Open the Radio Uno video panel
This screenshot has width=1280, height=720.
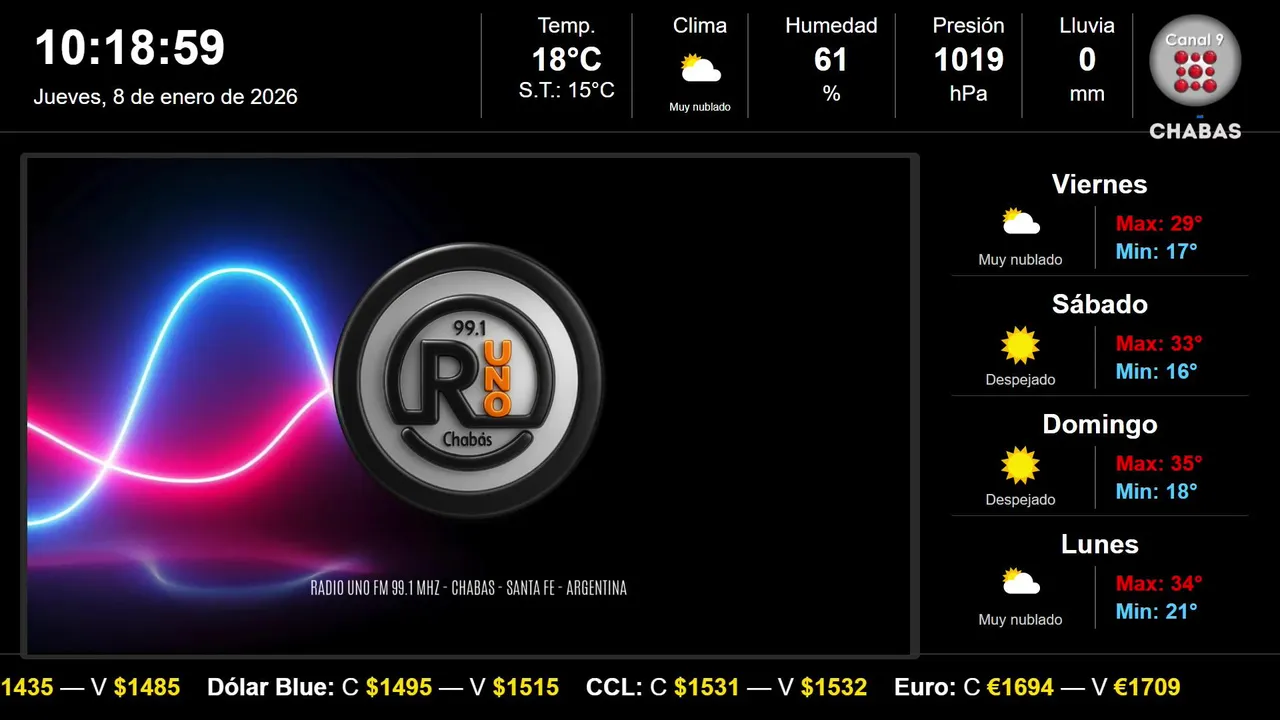(469, 405)
